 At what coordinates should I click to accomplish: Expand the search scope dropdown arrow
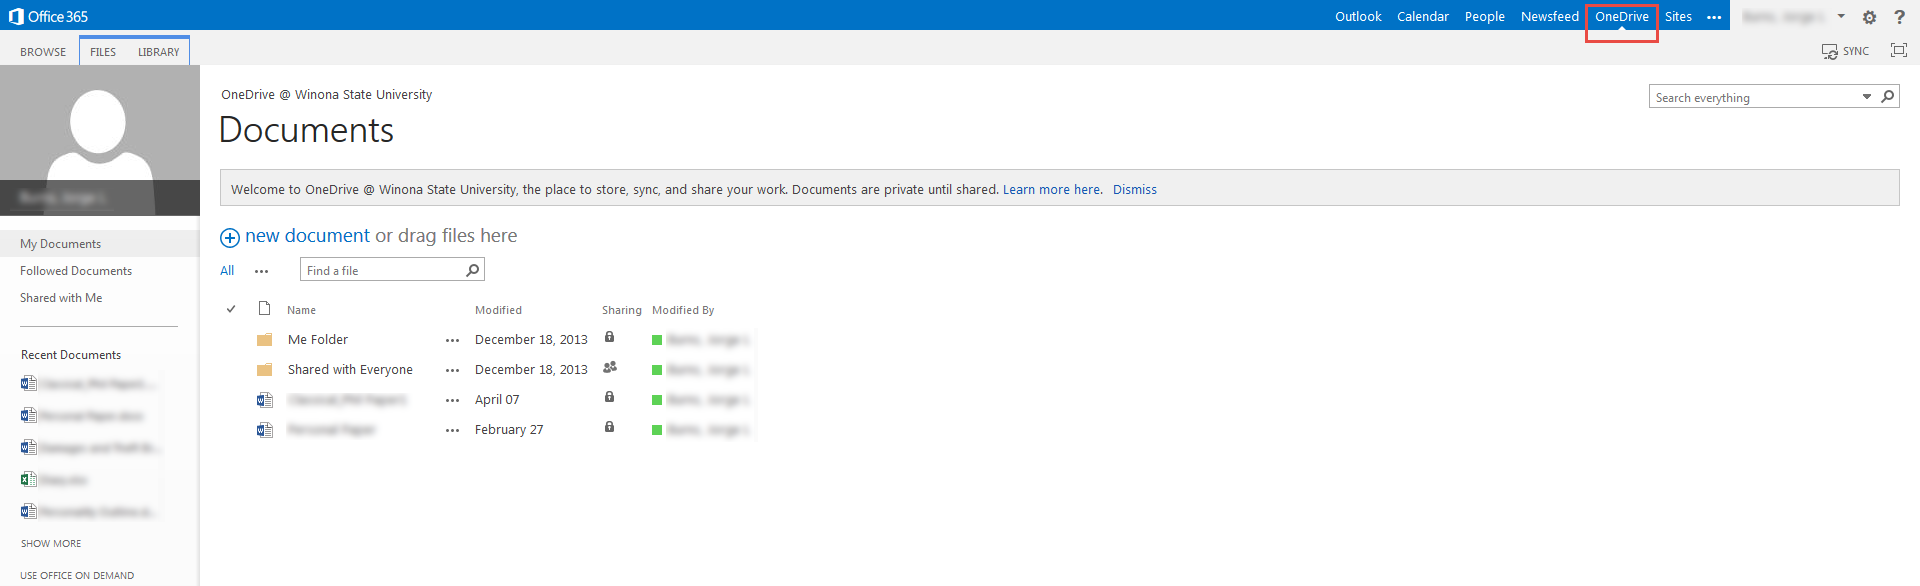(x=1866, y=97)
